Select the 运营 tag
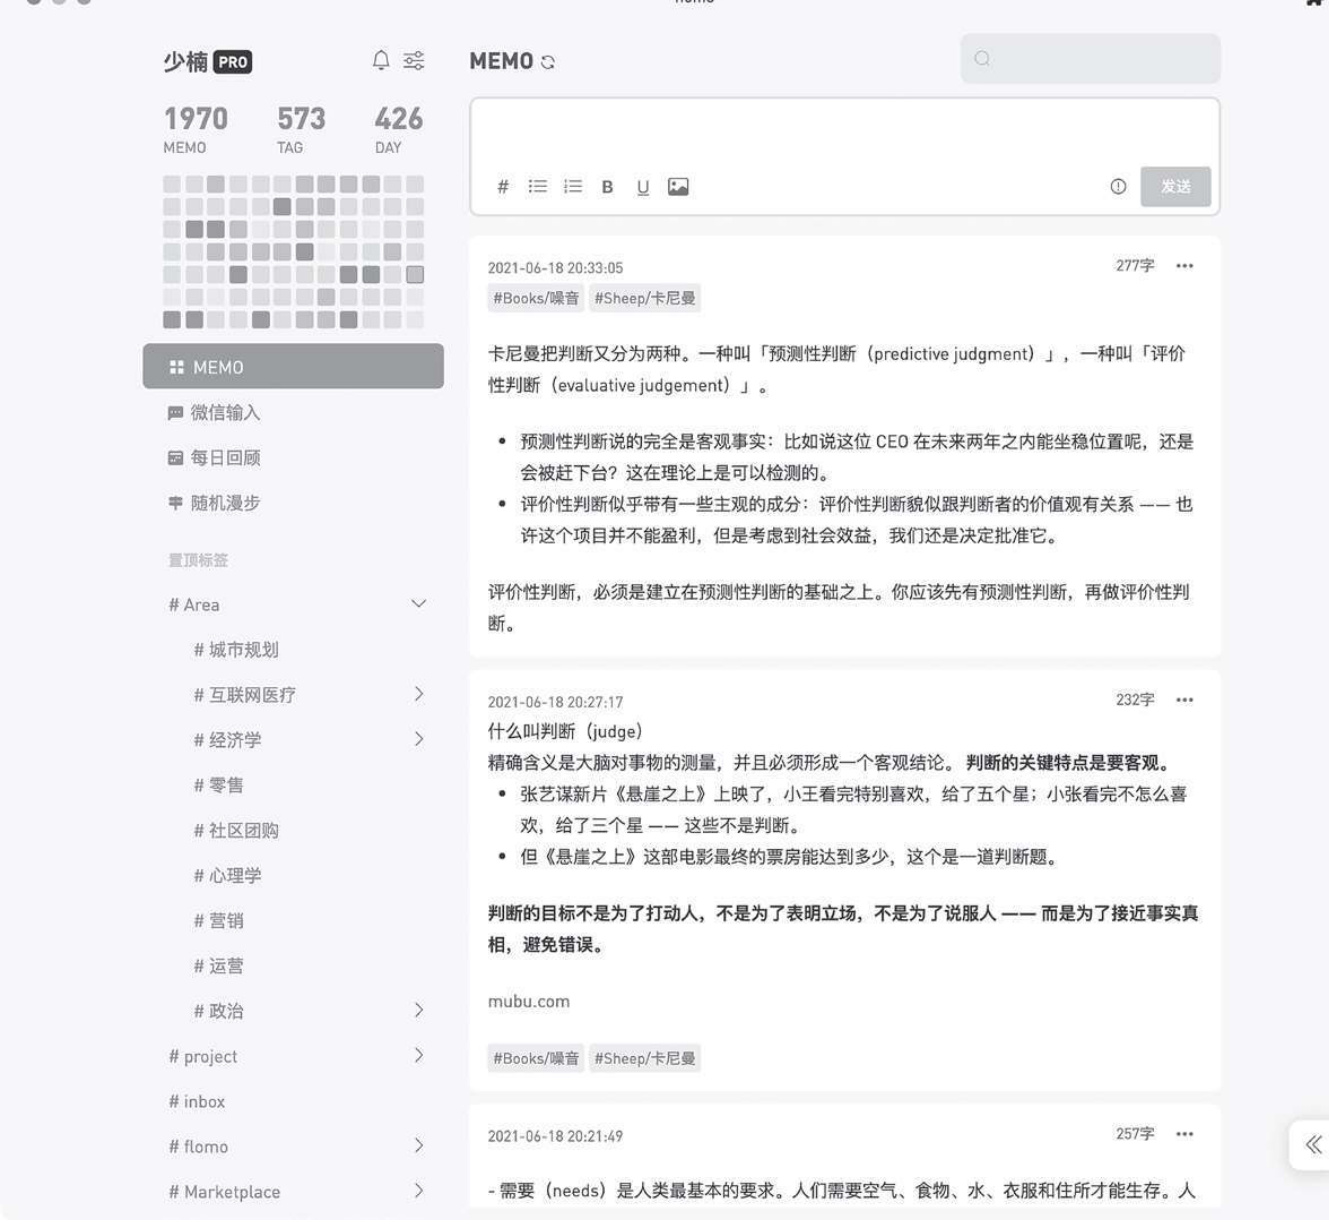This screenshot has height=1224, width=1329. [218, 965]
